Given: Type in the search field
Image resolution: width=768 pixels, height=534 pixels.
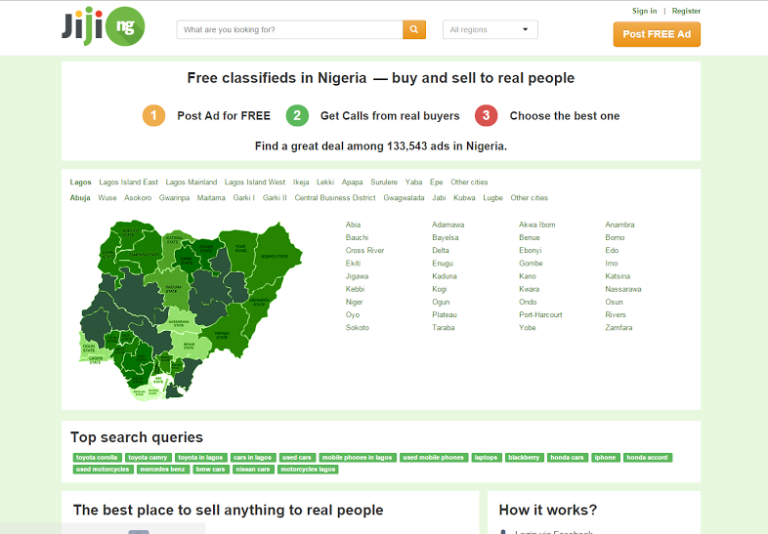Looking at the screenshot, I should (290, 30).
